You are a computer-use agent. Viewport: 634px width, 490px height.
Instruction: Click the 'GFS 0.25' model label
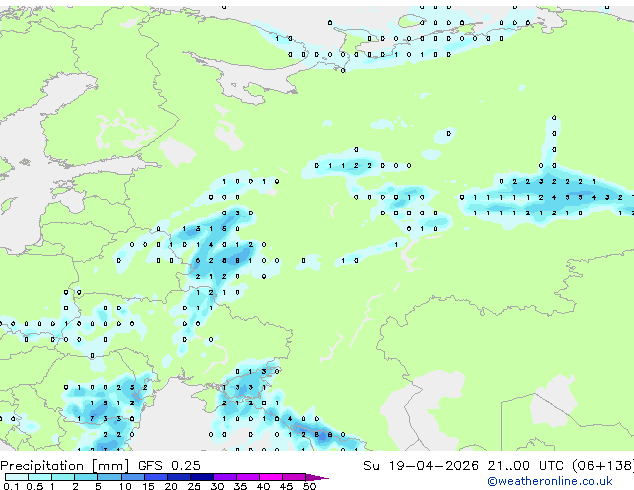coord(169,466)
